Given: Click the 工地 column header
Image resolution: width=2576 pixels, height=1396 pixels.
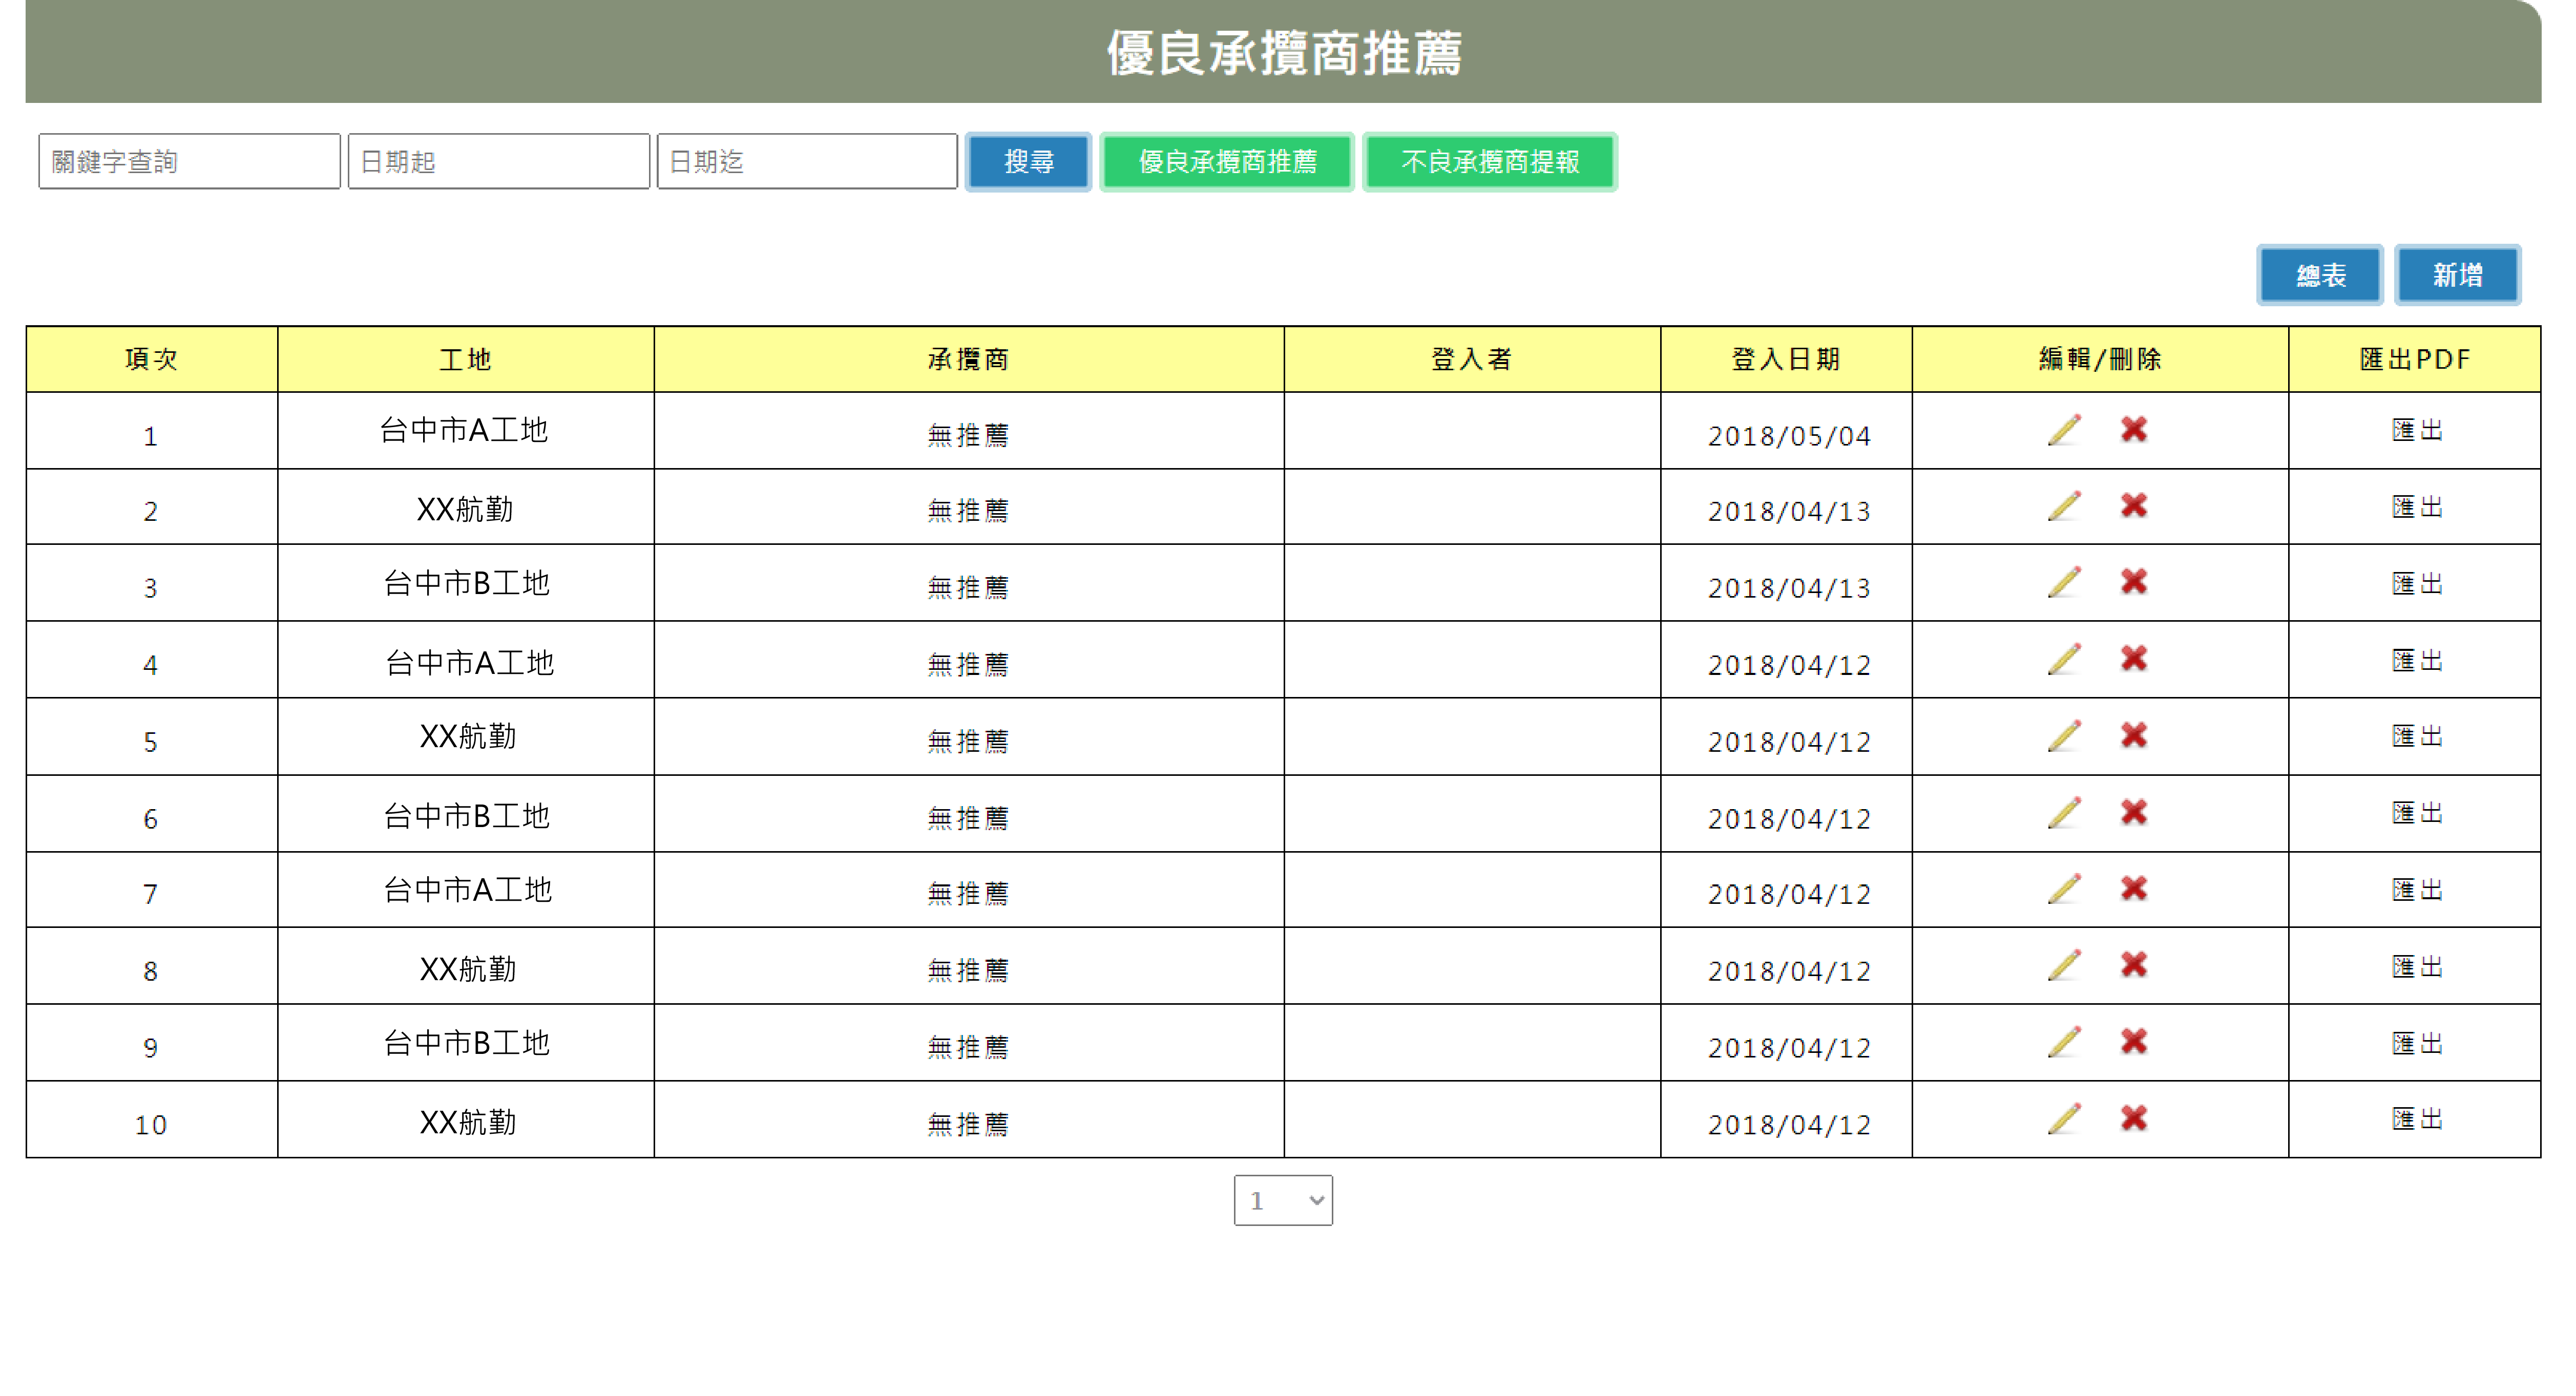Looking at the screenshot, I should pos(466,359).
